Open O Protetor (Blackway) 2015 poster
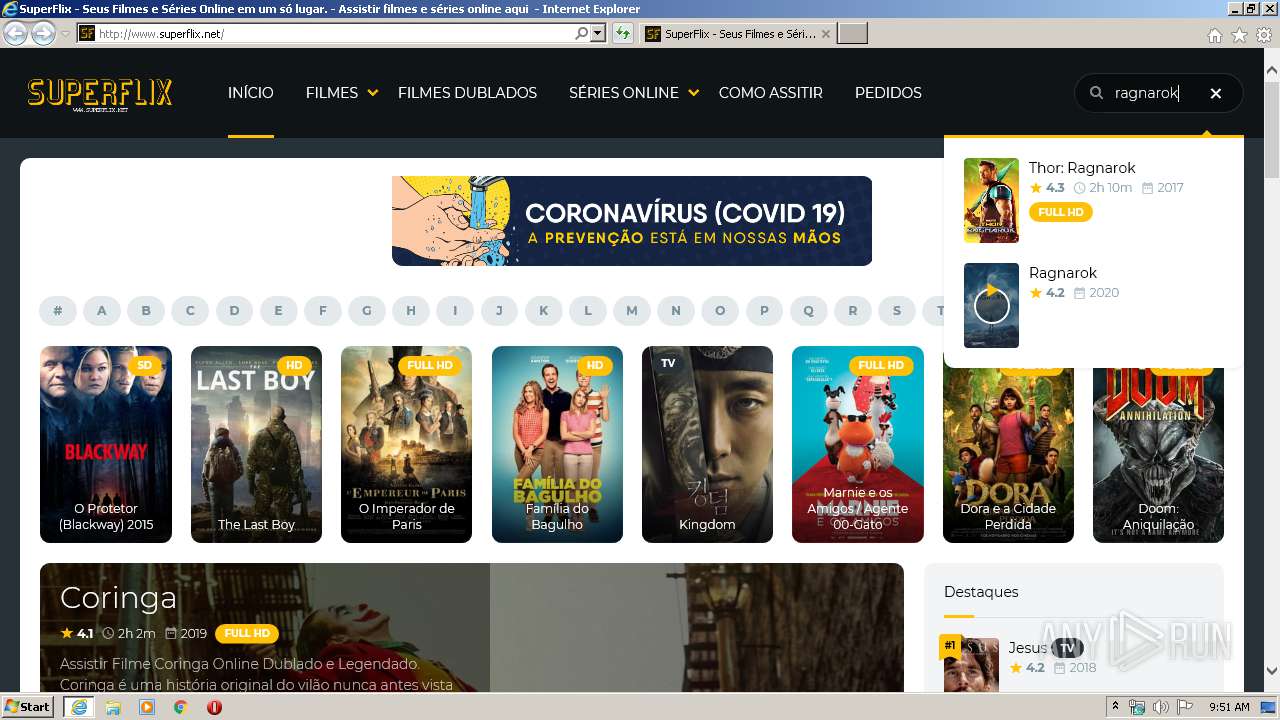 [x=106, y=444]
